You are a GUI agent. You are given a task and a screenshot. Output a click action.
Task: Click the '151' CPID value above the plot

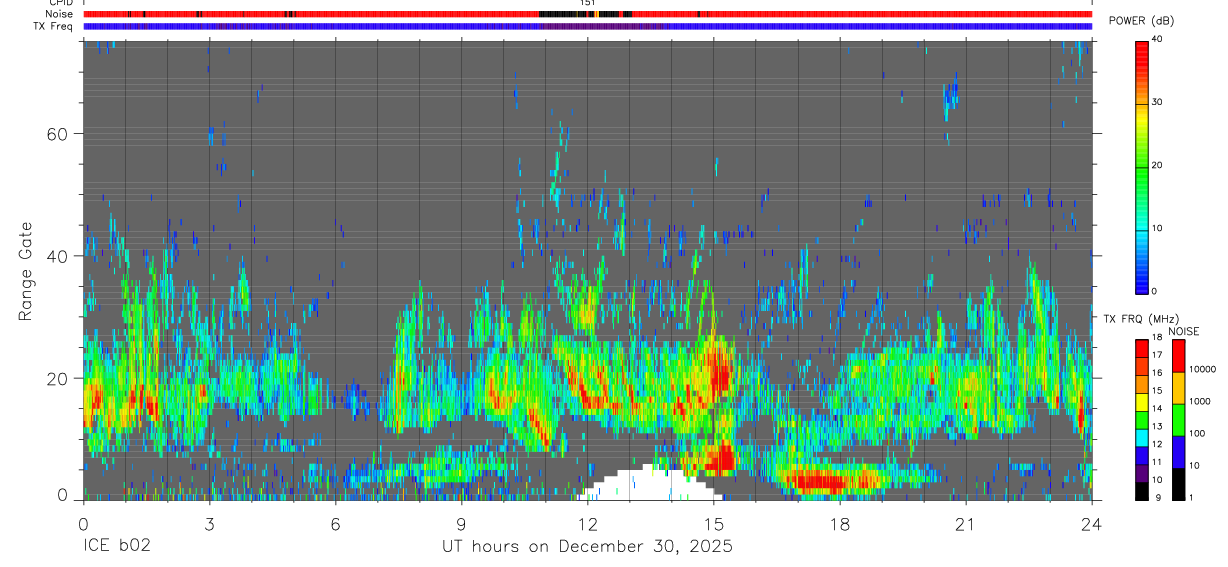[588, 3]
